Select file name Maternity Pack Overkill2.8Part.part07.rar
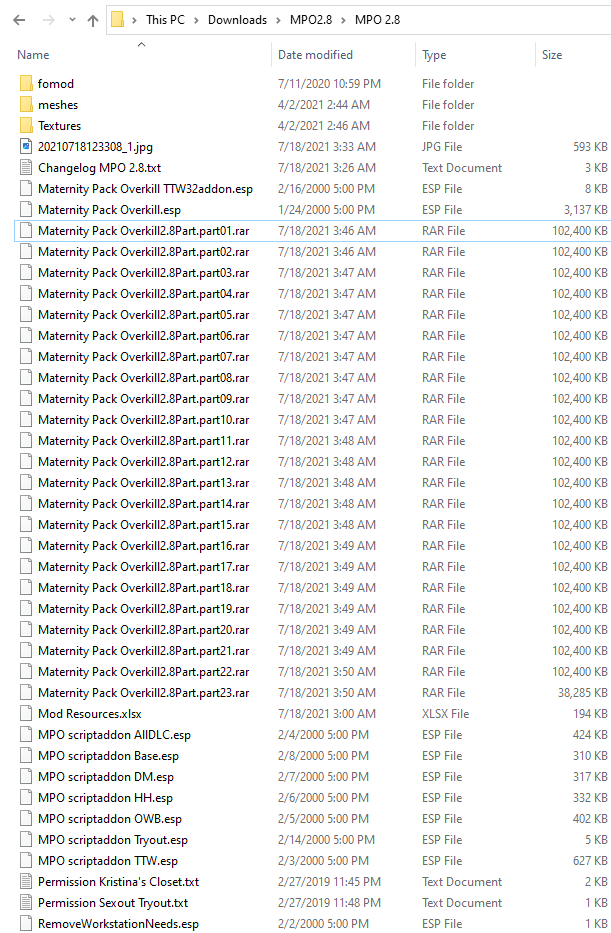 (143, 357)
